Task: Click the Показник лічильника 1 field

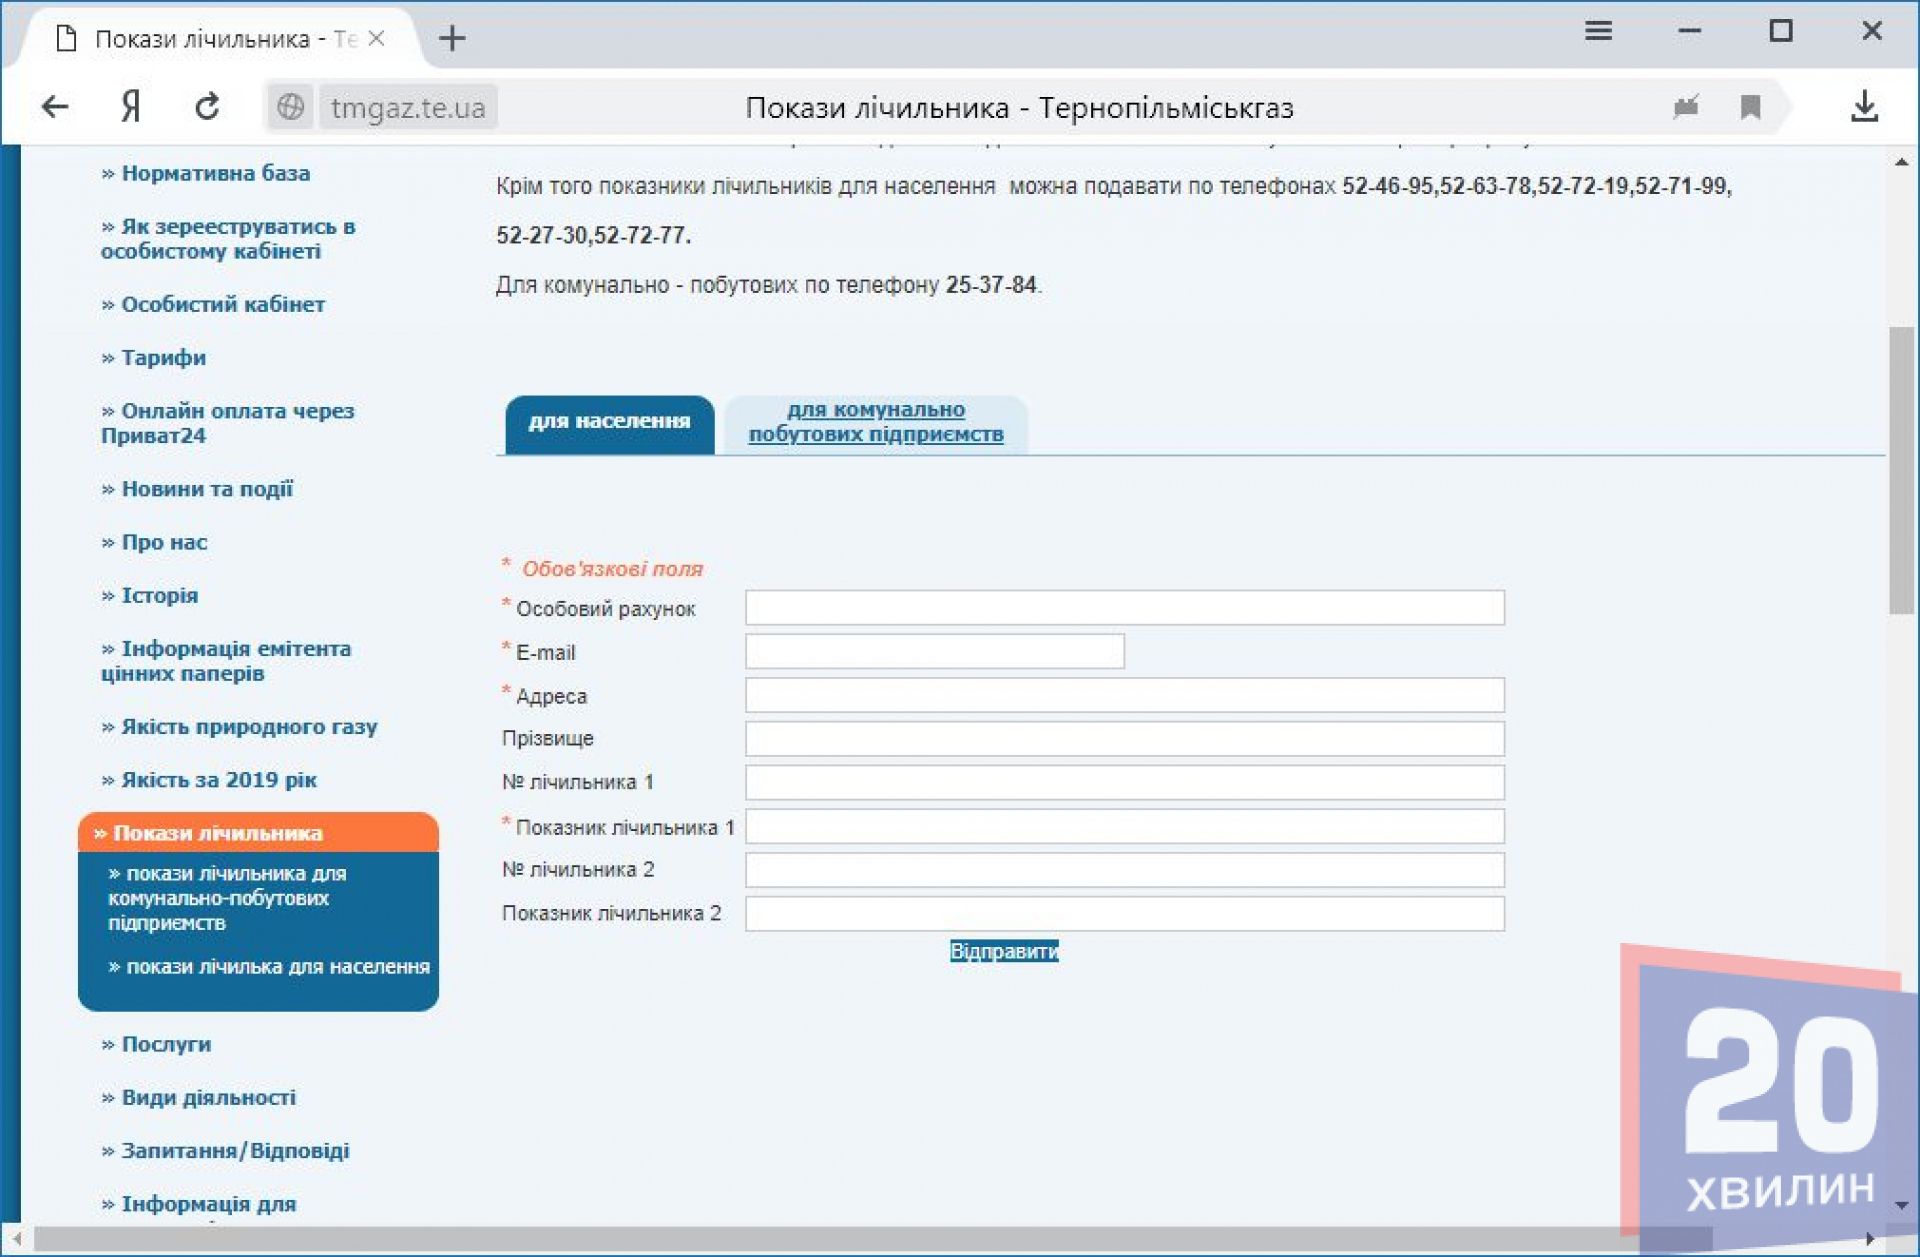Action: pos(1124,826)
